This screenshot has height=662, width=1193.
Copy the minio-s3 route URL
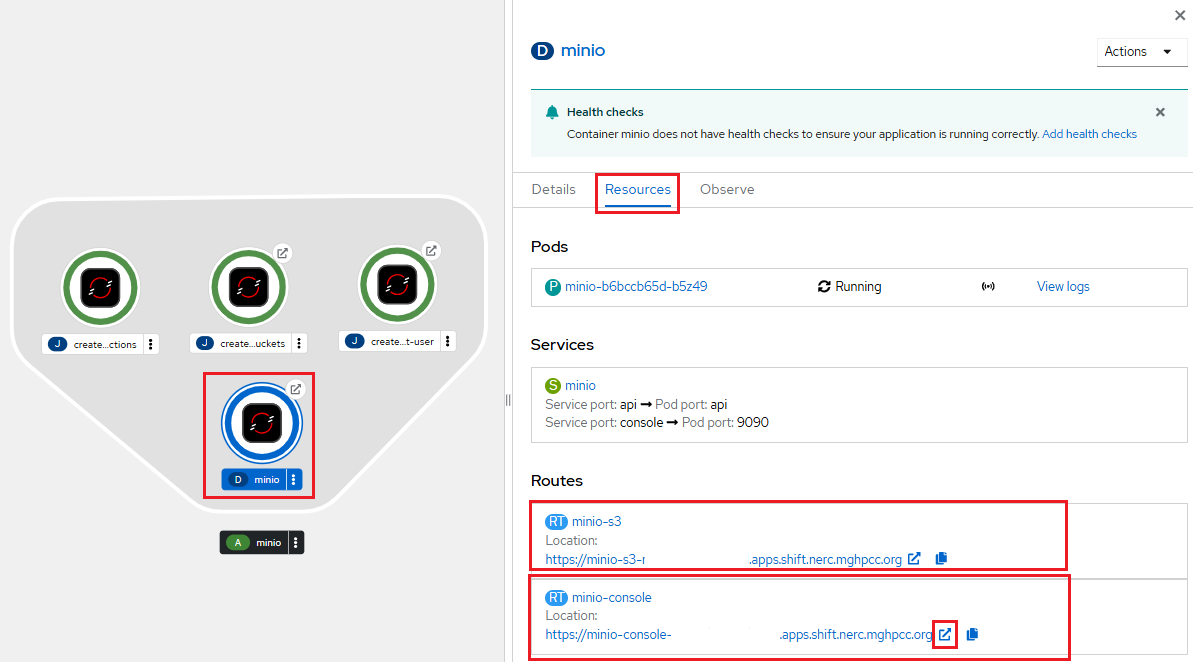(941, 559)
